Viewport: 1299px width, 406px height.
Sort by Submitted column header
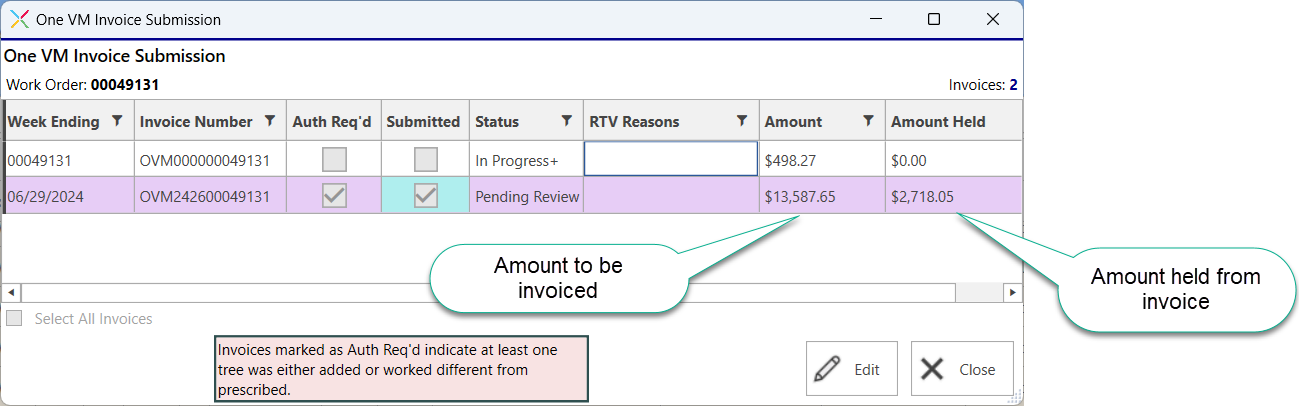coord(423,122)
